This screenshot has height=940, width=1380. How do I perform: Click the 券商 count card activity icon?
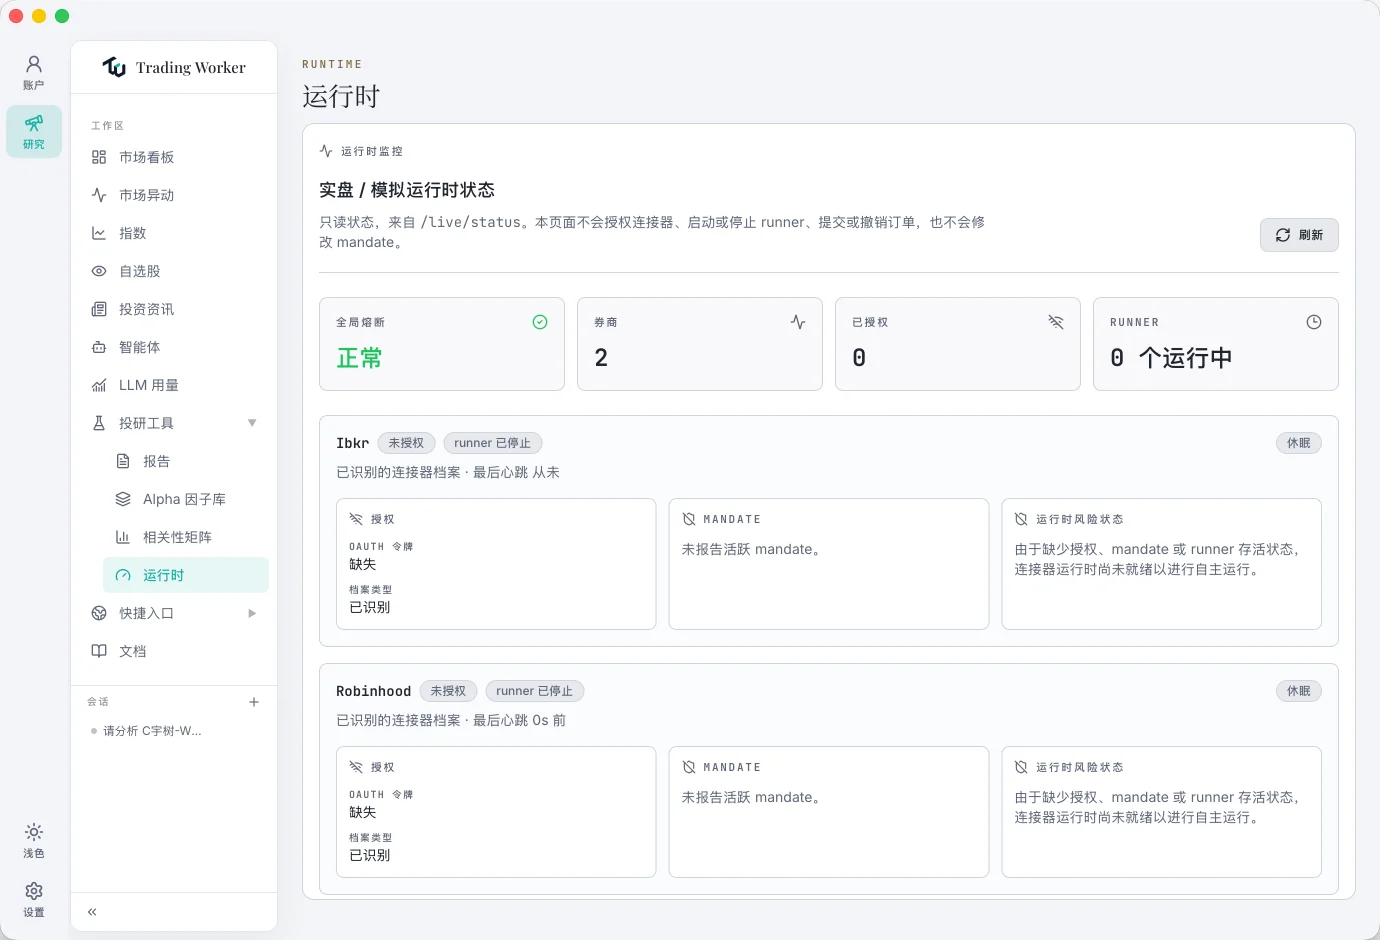coord(798,322)
